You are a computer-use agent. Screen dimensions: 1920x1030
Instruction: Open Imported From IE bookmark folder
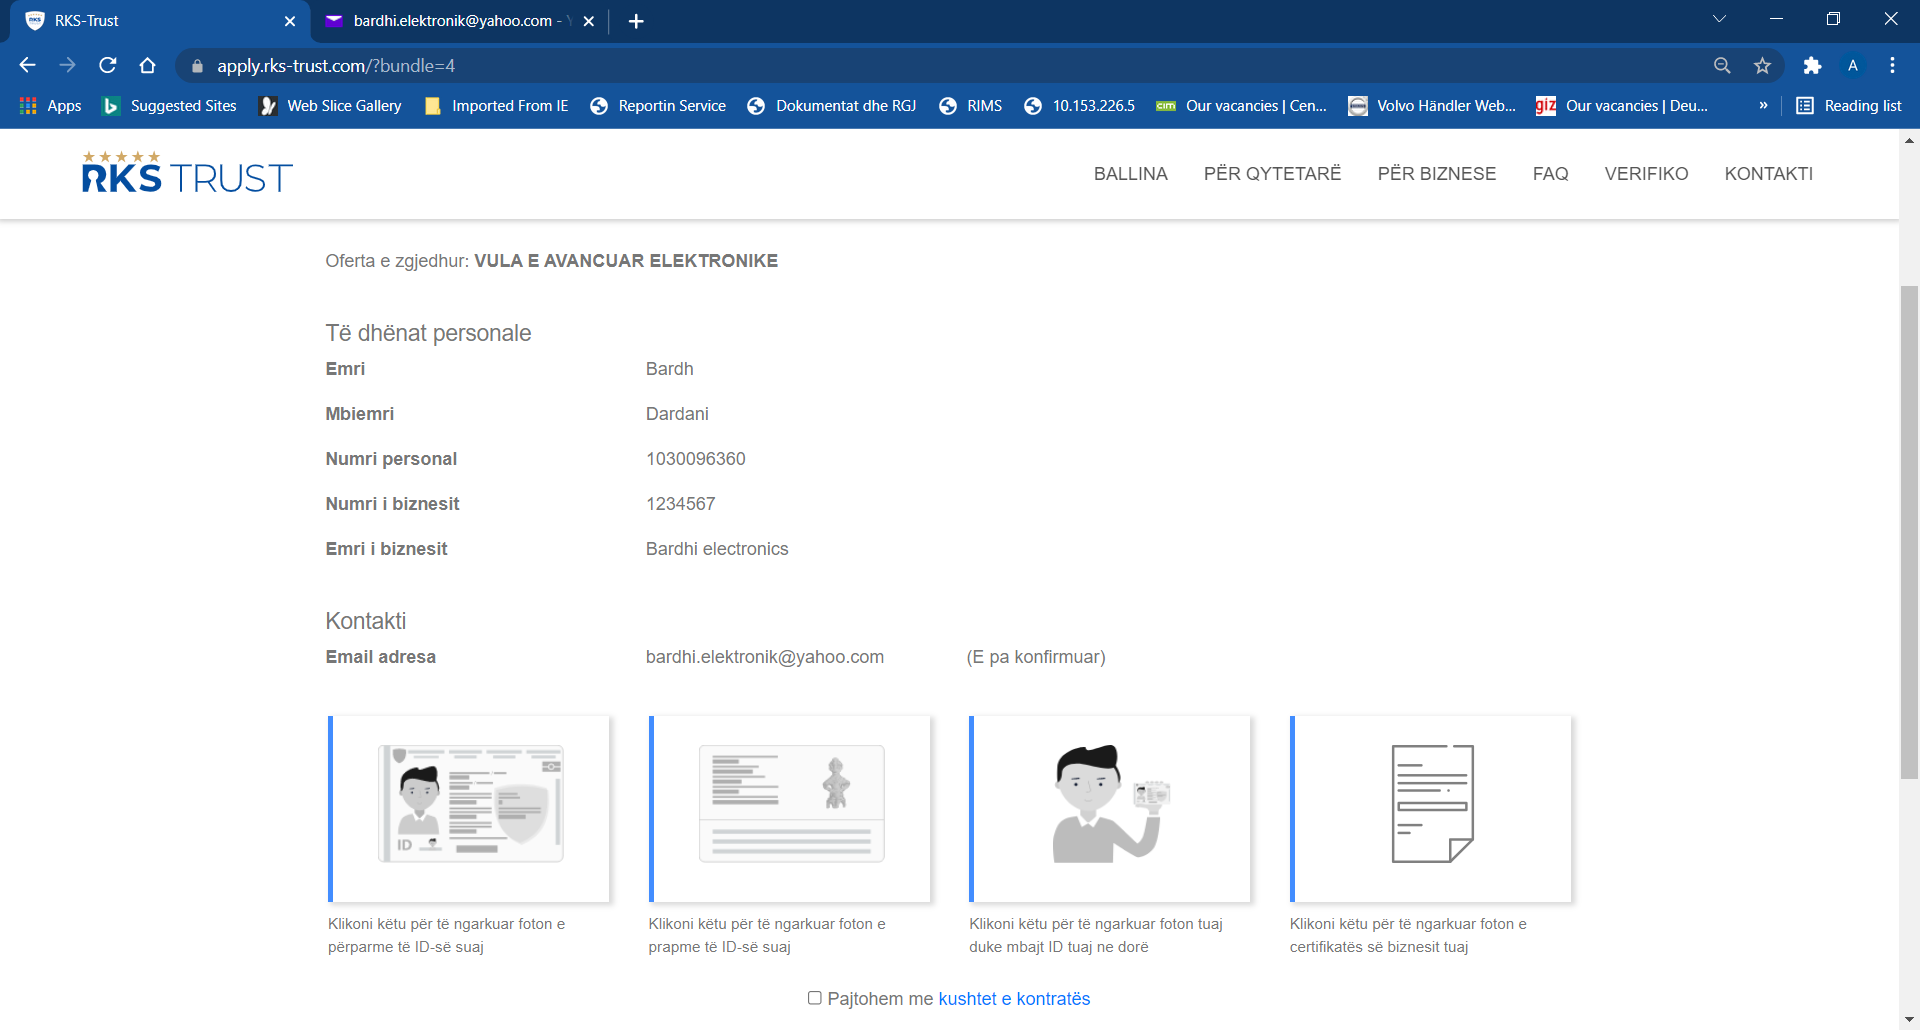pos(497,105)
